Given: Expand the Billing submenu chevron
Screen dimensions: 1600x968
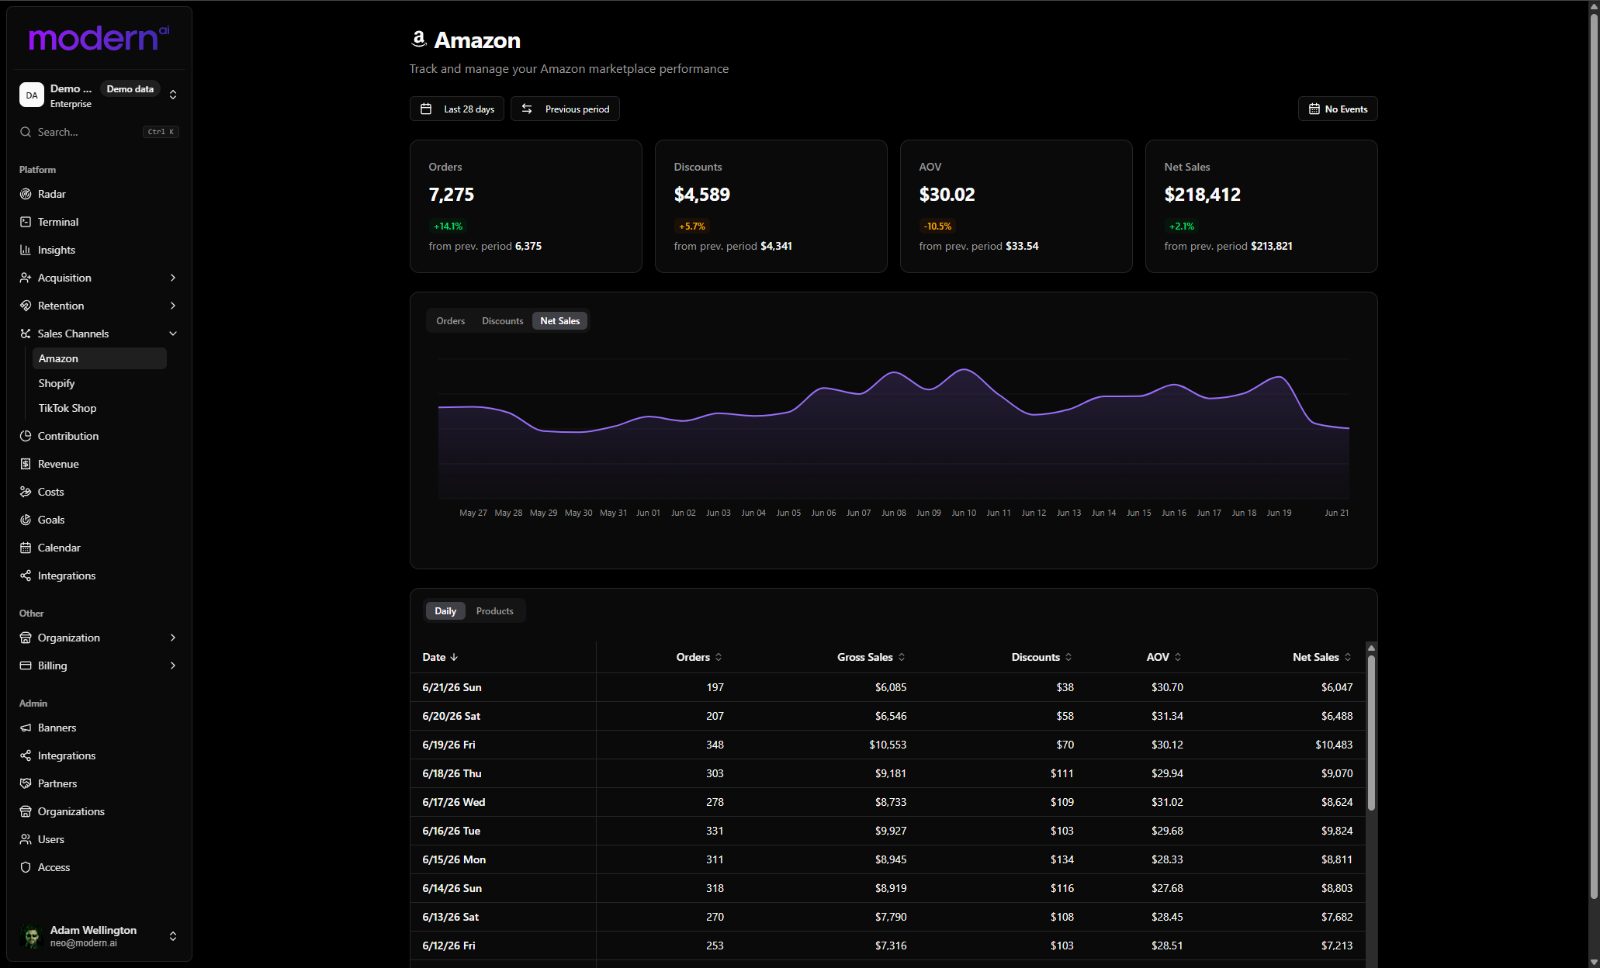Looking at the screenshot, I should tap(173, 666).
